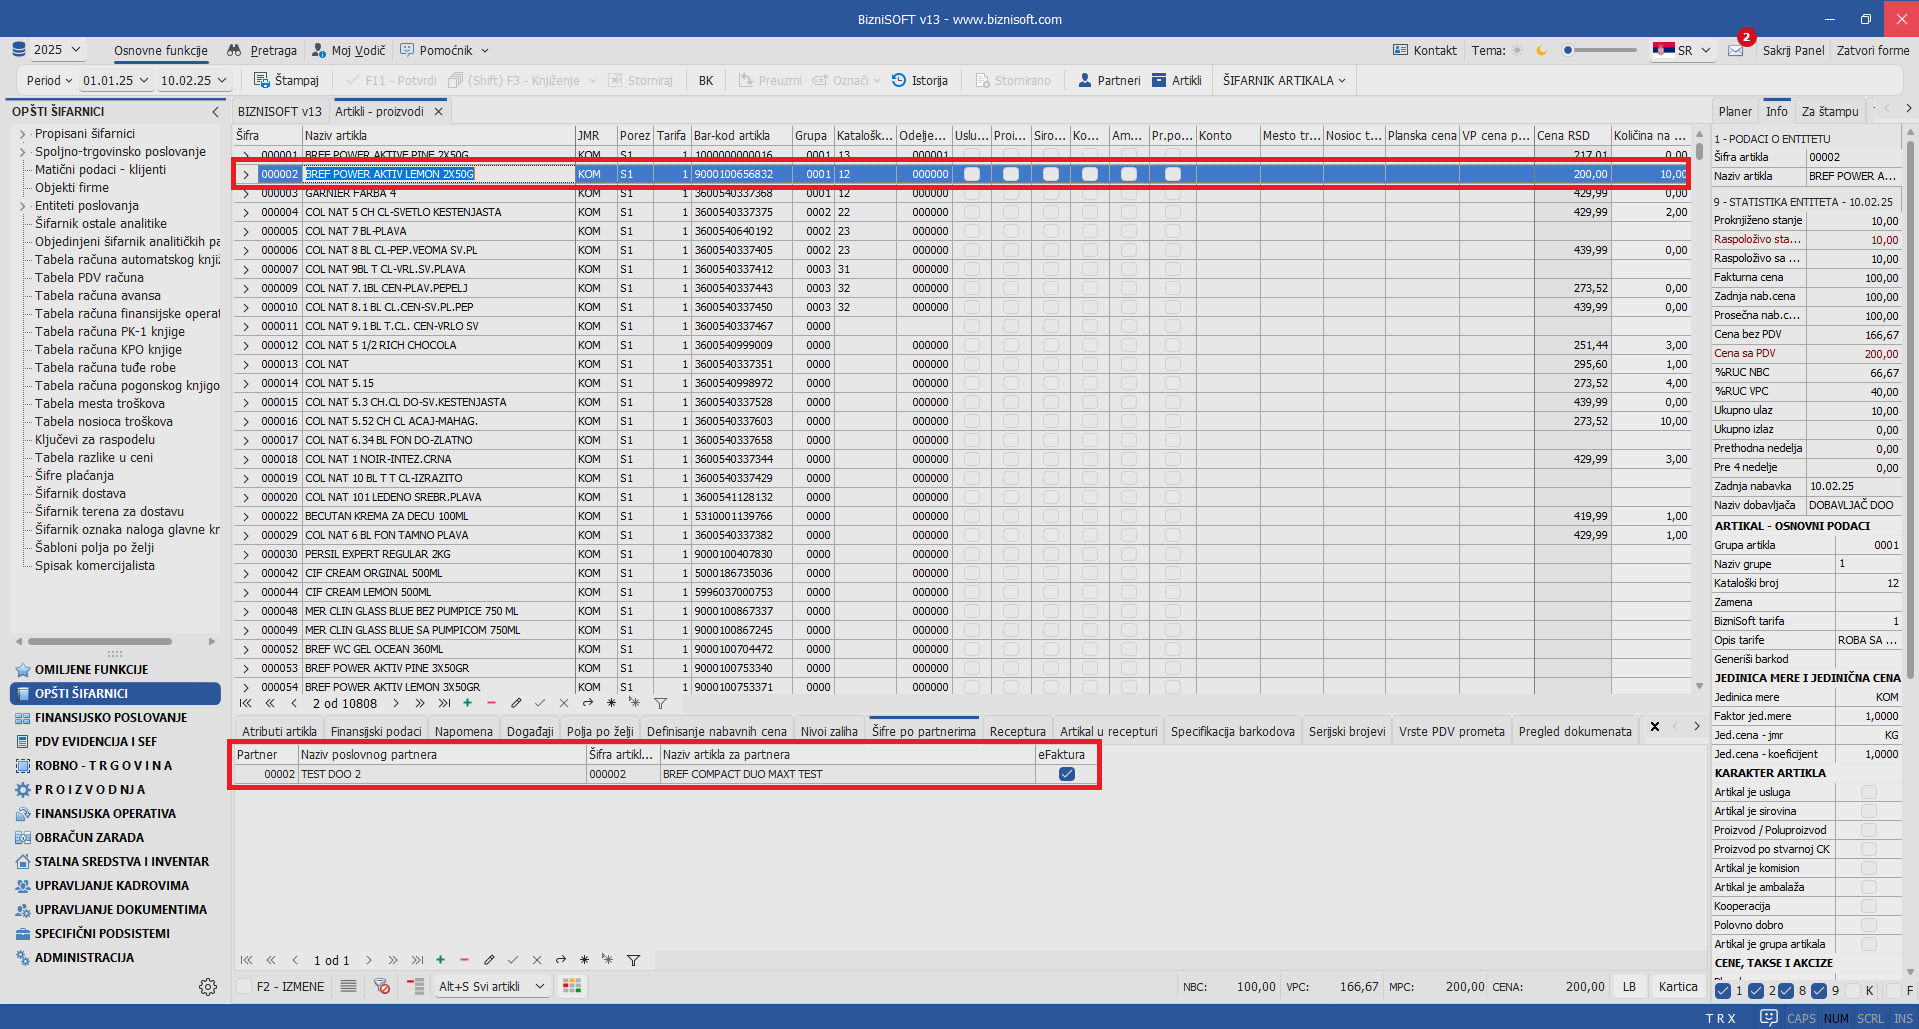Click the Sakrij Panel button
The height and width of the screenshot is (1029, 1919).
pos(1793,51)
